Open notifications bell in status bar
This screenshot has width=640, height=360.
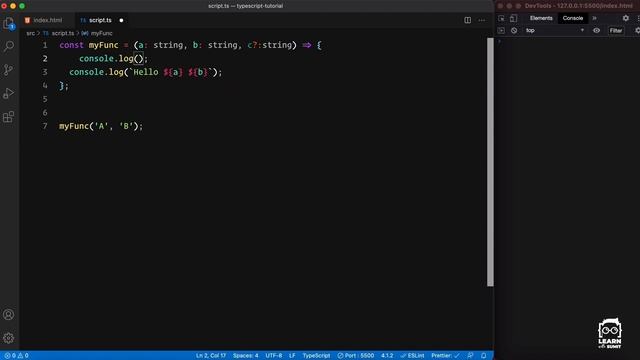(484, 356)
